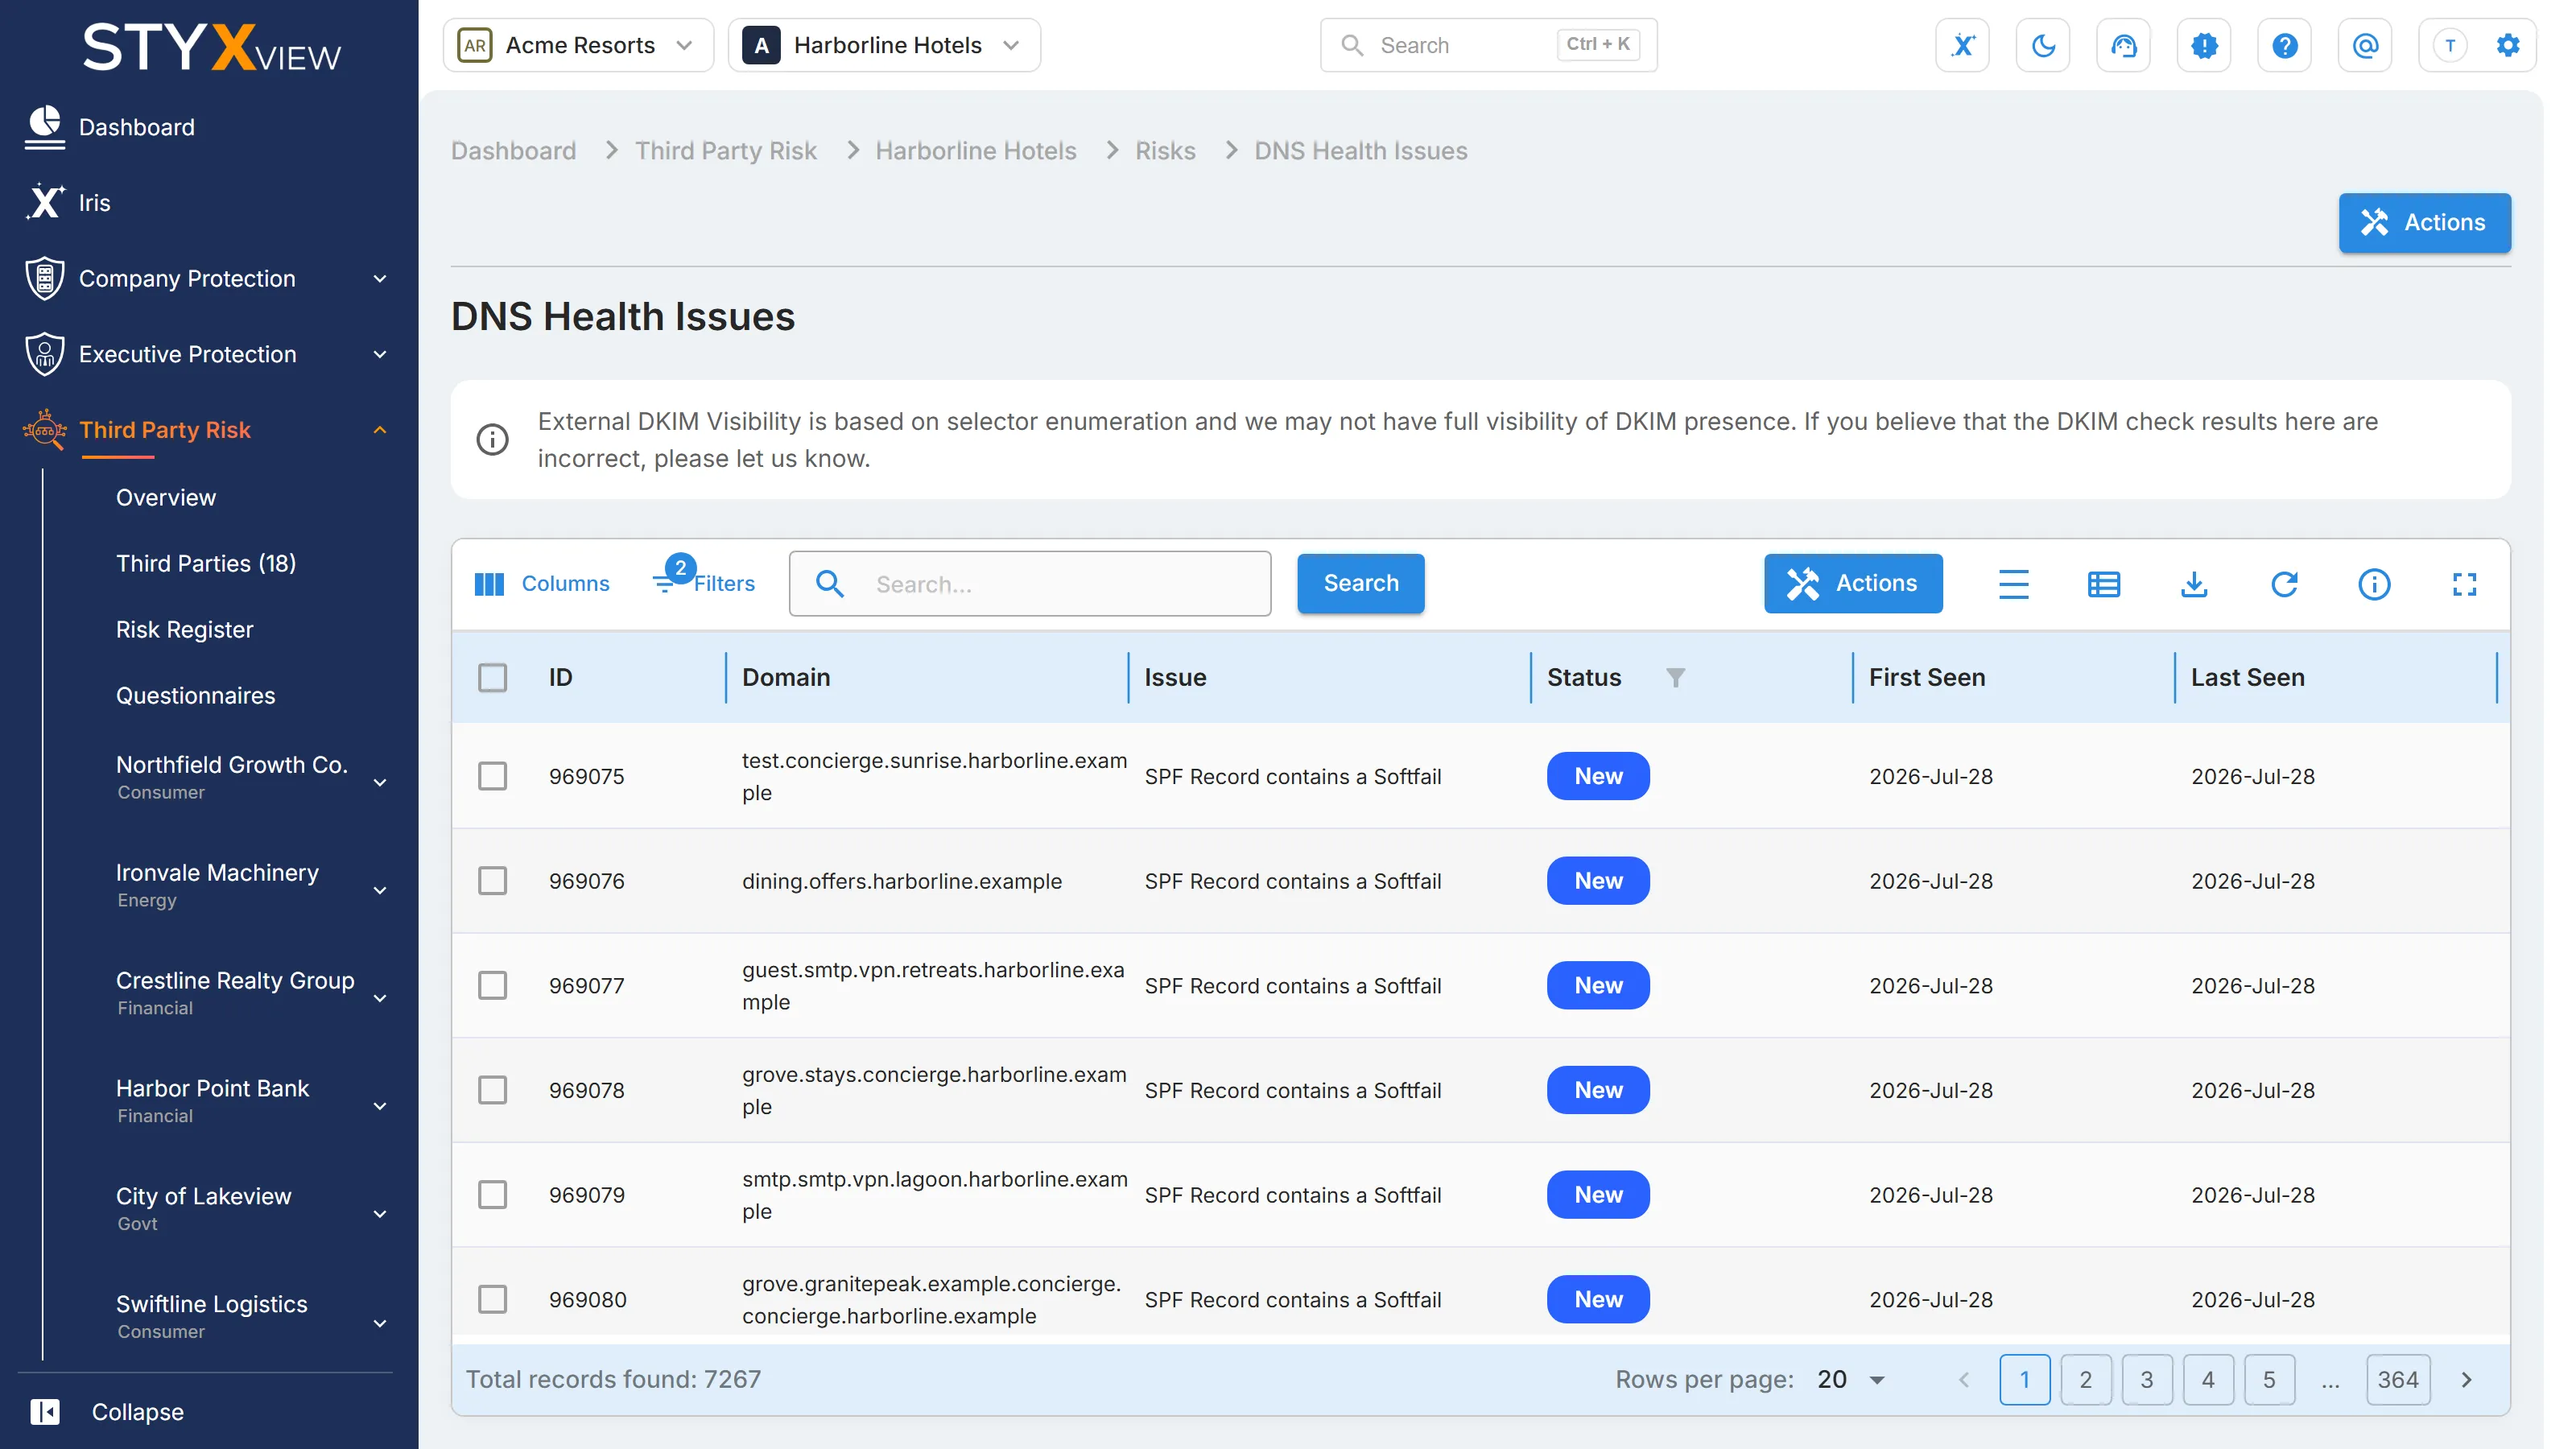2576x1449 pixels.
Task: Open settings gear icon in top bar
Action: point(2507,45)
